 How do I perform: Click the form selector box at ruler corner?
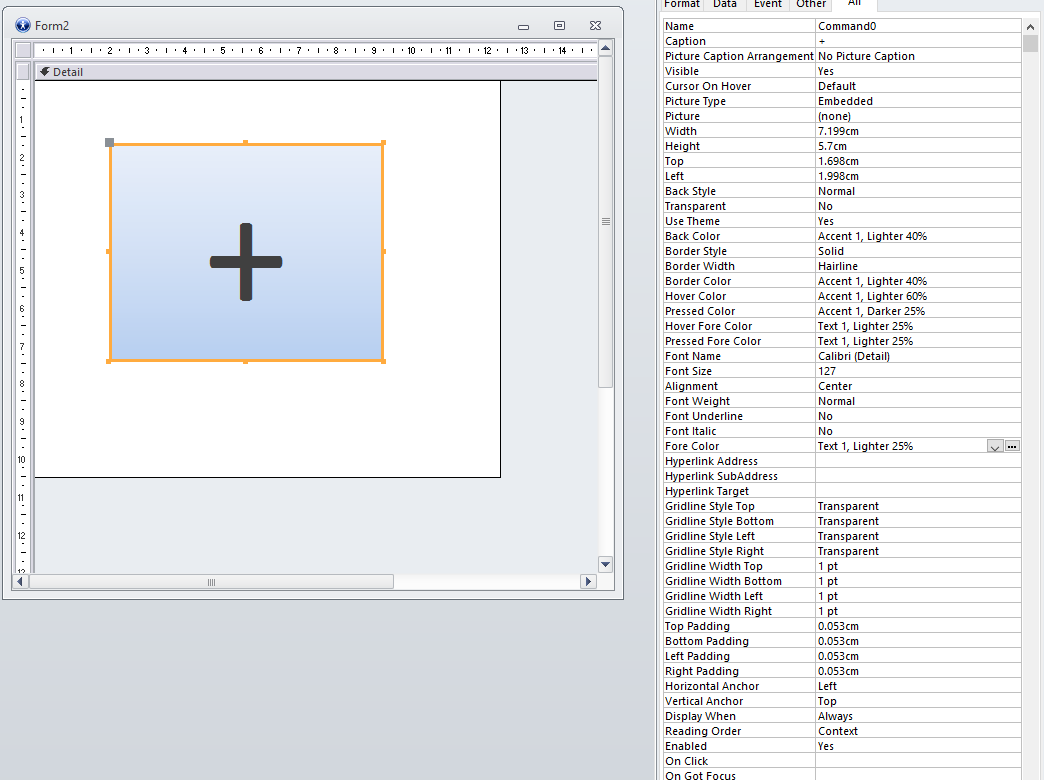(23, 50)
